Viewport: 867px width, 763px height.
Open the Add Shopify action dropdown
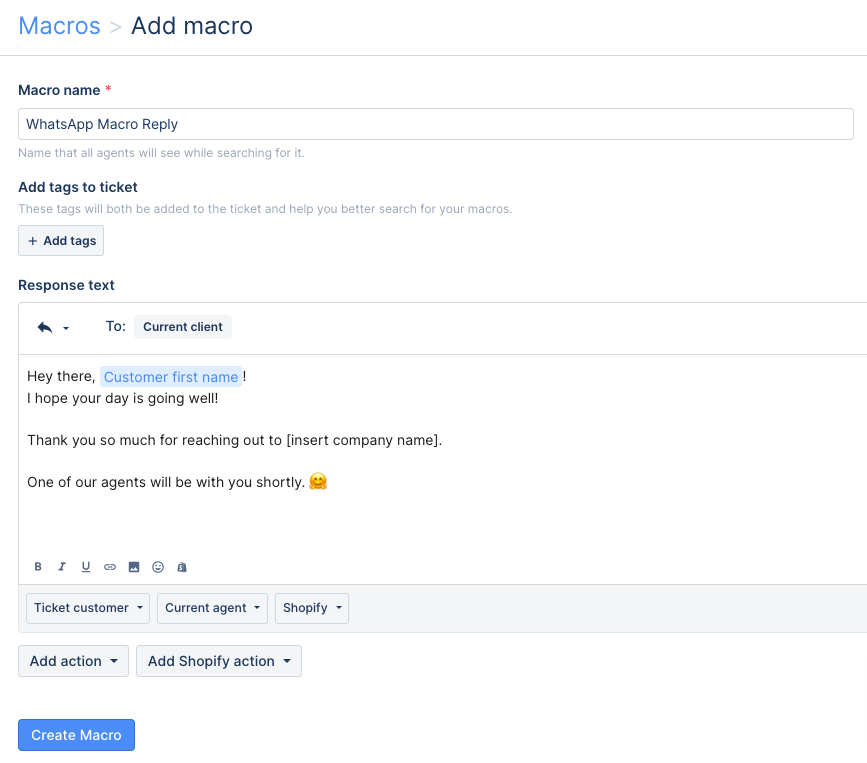coord(219,661)
